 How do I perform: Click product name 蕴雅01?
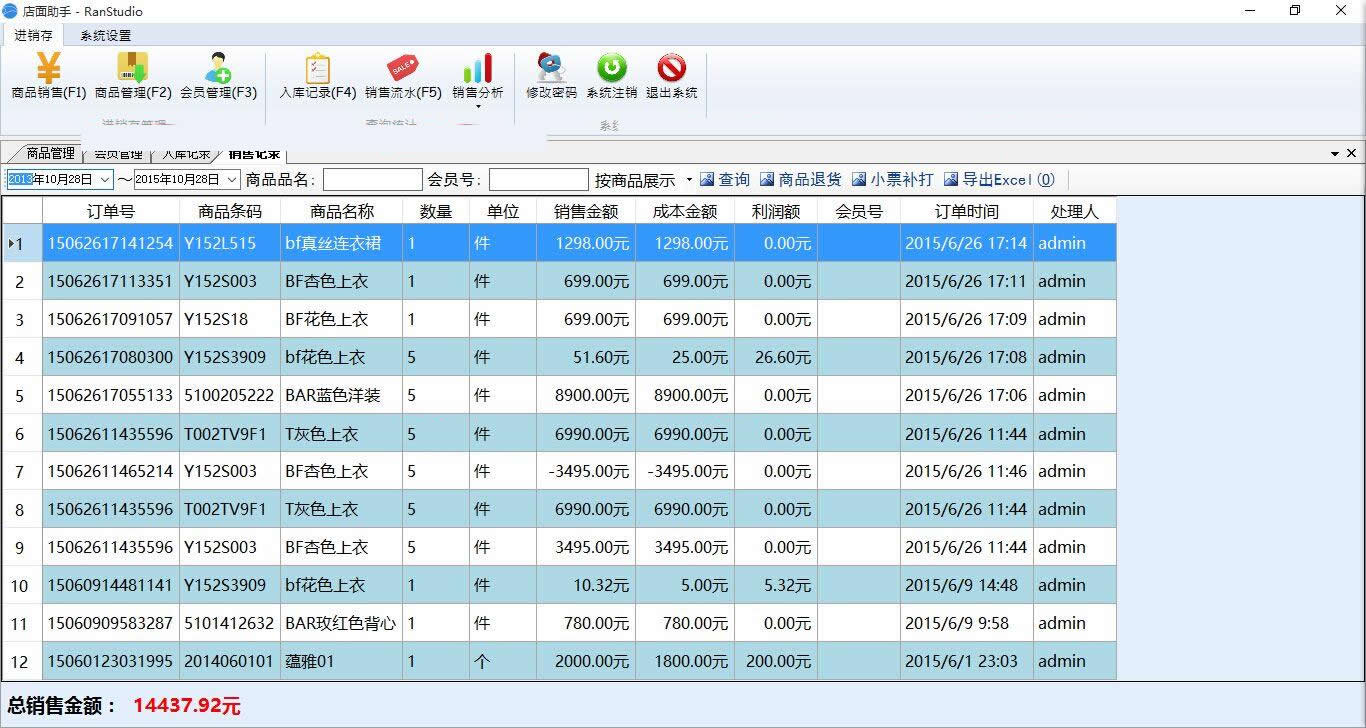click(x=342, y=661)
